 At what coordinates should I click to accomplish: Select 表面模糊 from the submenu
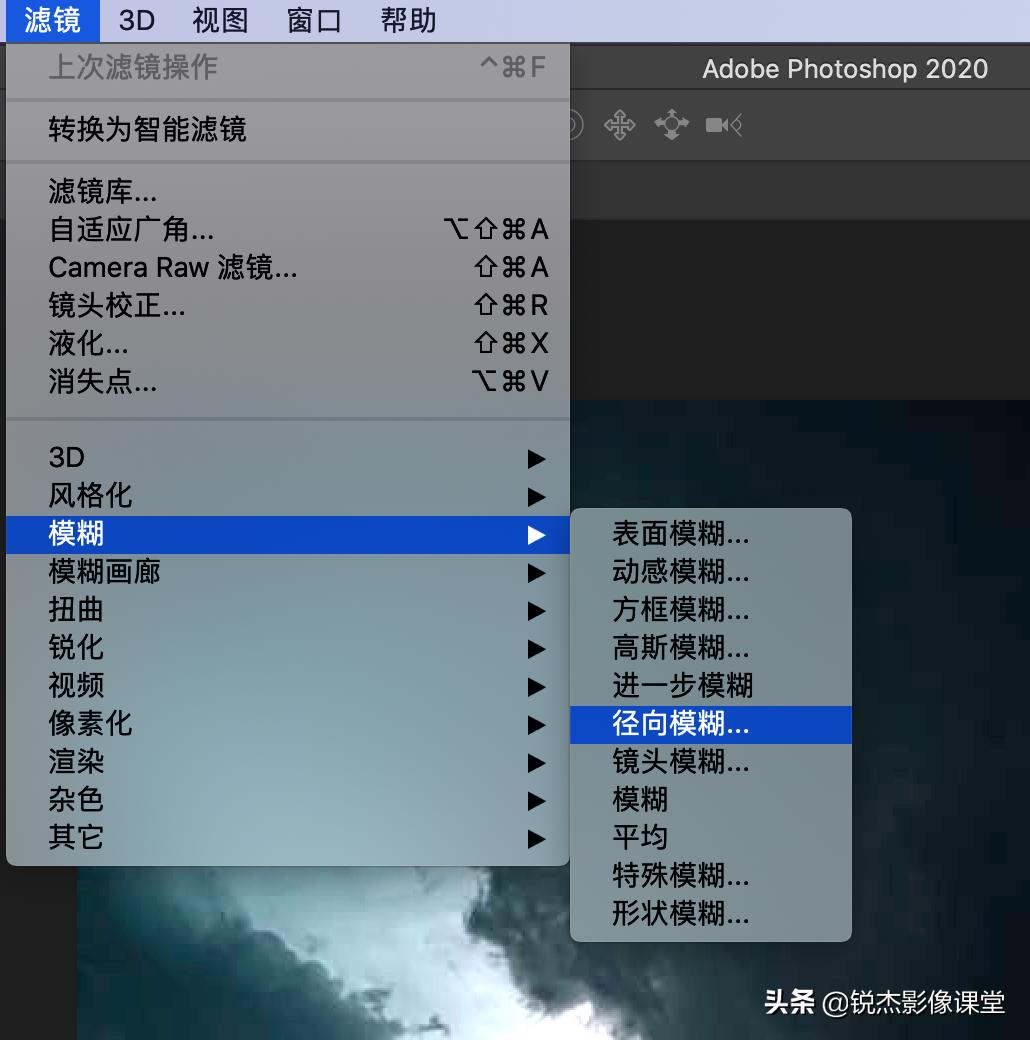pos(681,534)
